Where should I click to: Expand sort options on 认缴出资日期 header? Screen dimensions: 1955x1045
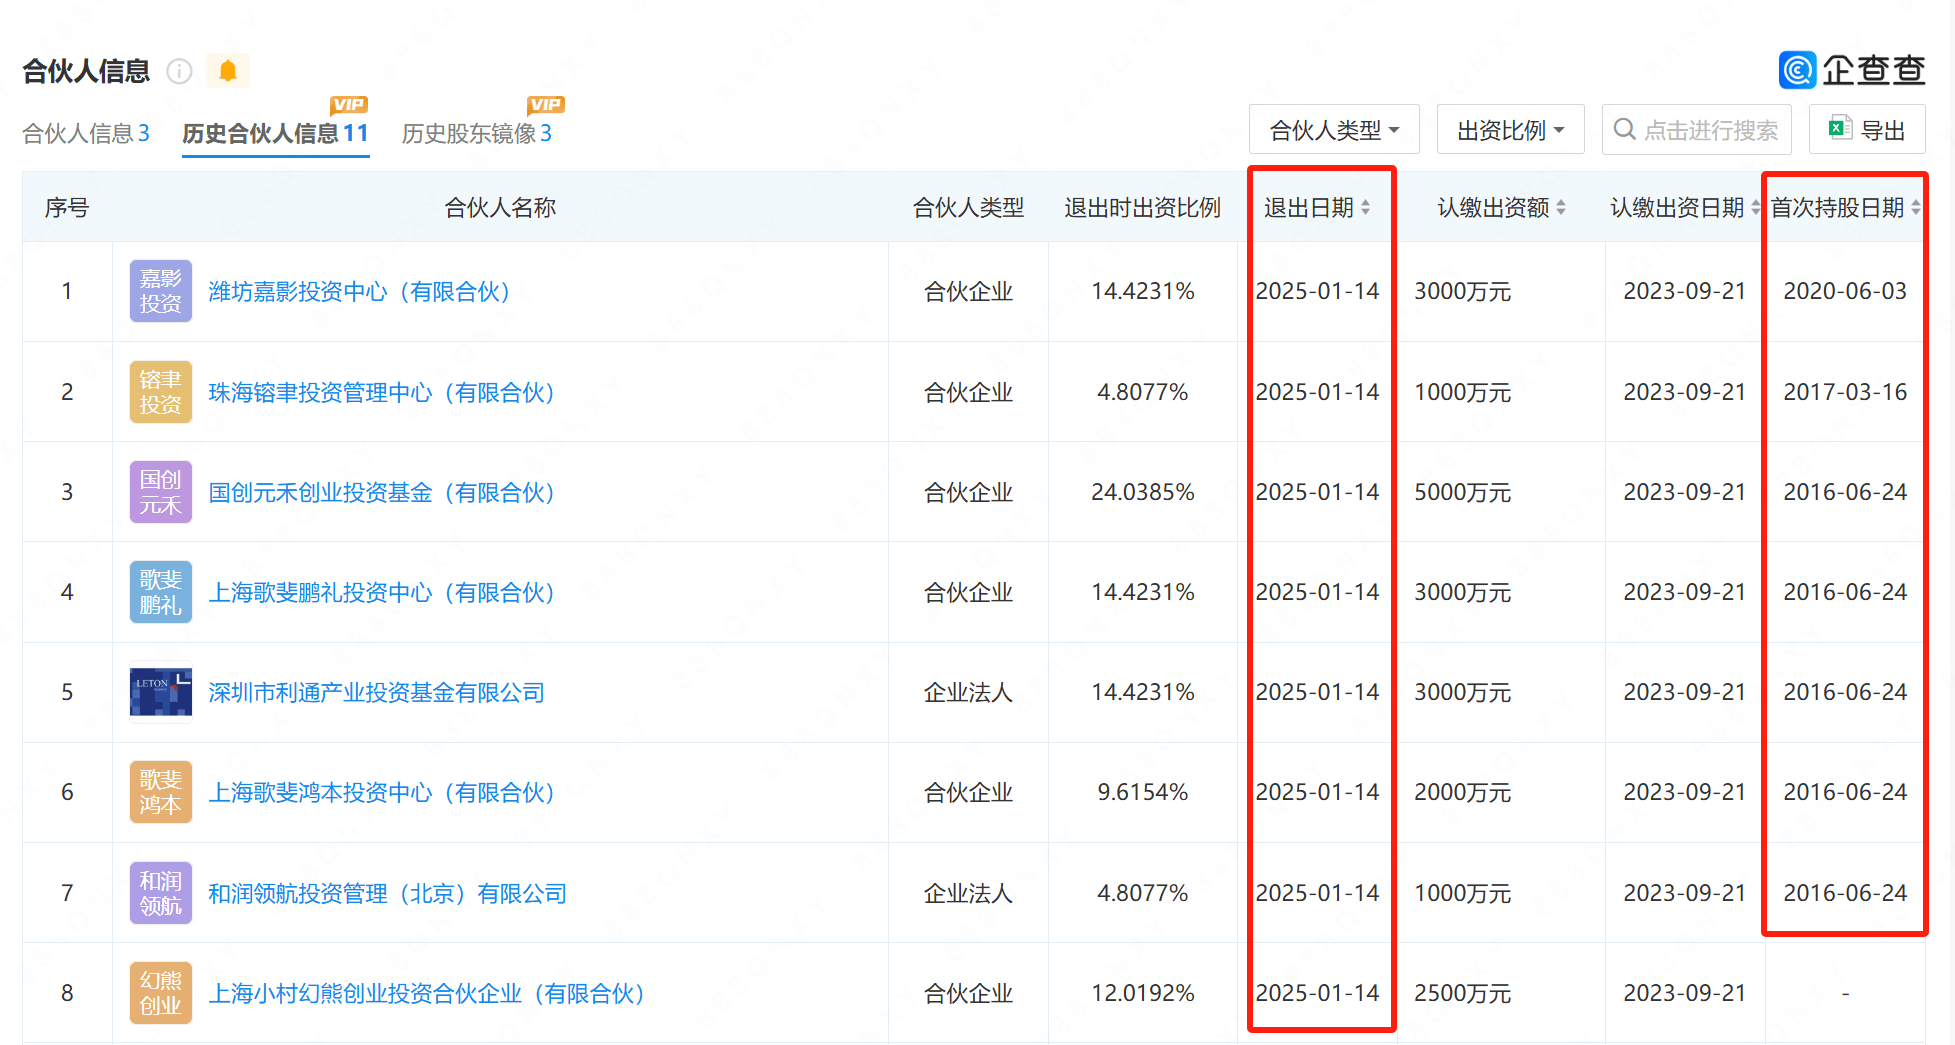click(x=1757, y=207)
